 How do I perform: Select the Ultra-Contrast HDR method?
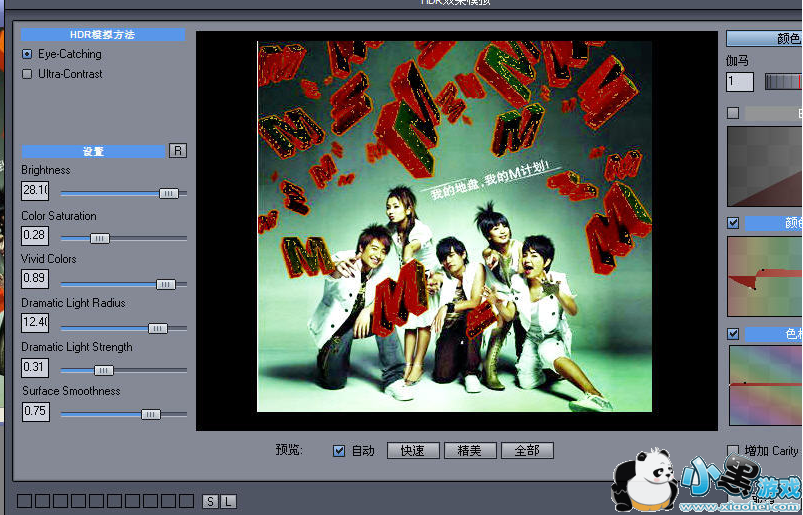click(x=27, y=74)
